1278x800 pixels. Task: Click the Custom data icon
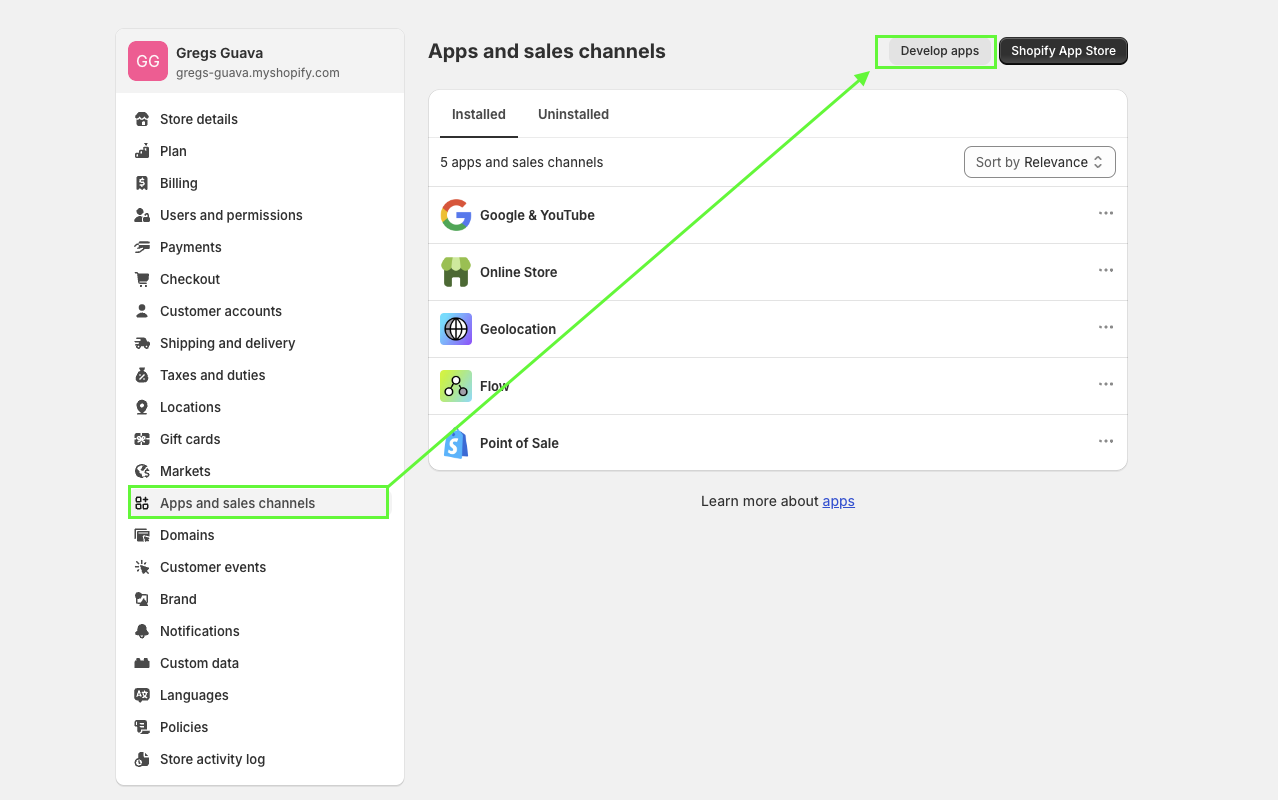tap(142, 663)
